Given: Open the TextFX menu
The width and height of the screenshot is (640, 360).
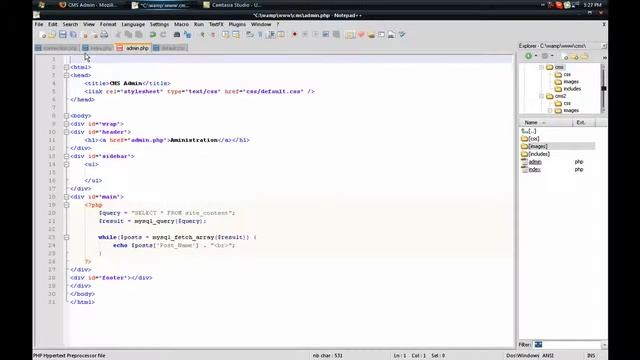Looking at the screenshot, I should [216, 24].
